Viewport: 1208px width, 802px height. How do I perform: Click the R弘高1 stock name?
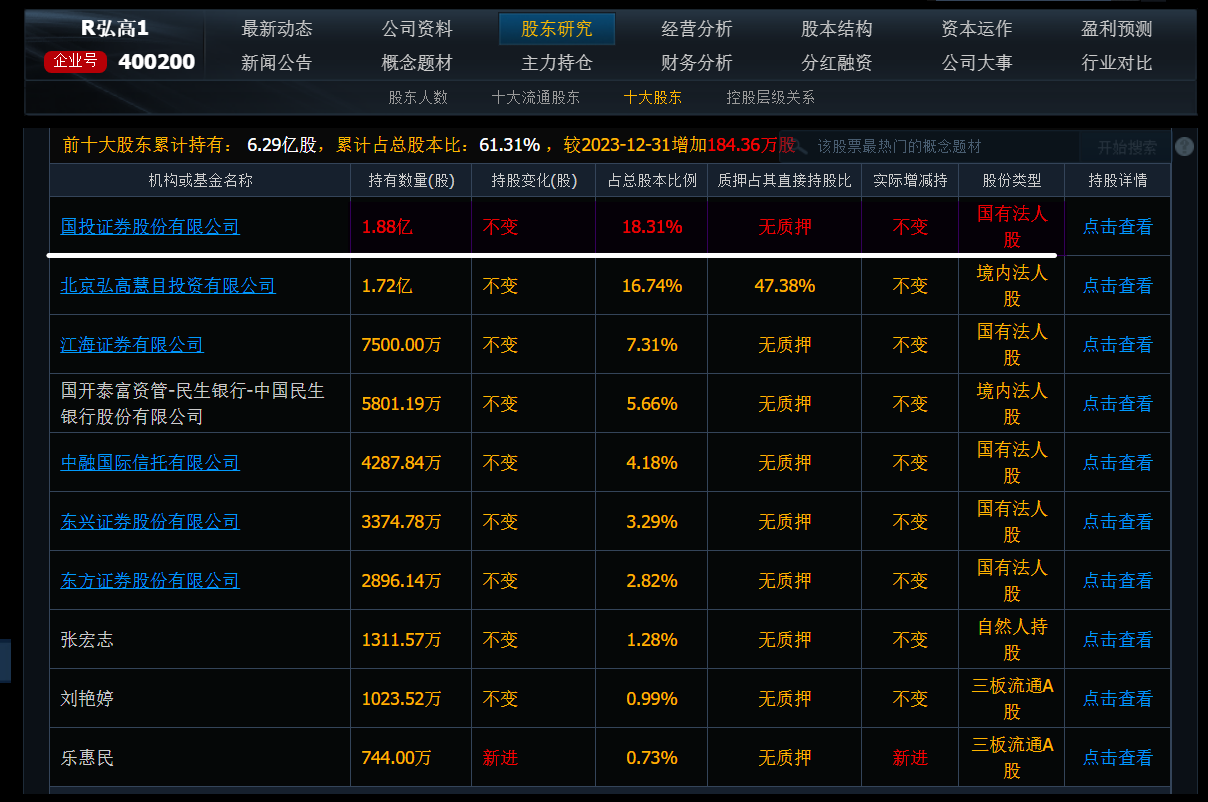click(115, 28)
